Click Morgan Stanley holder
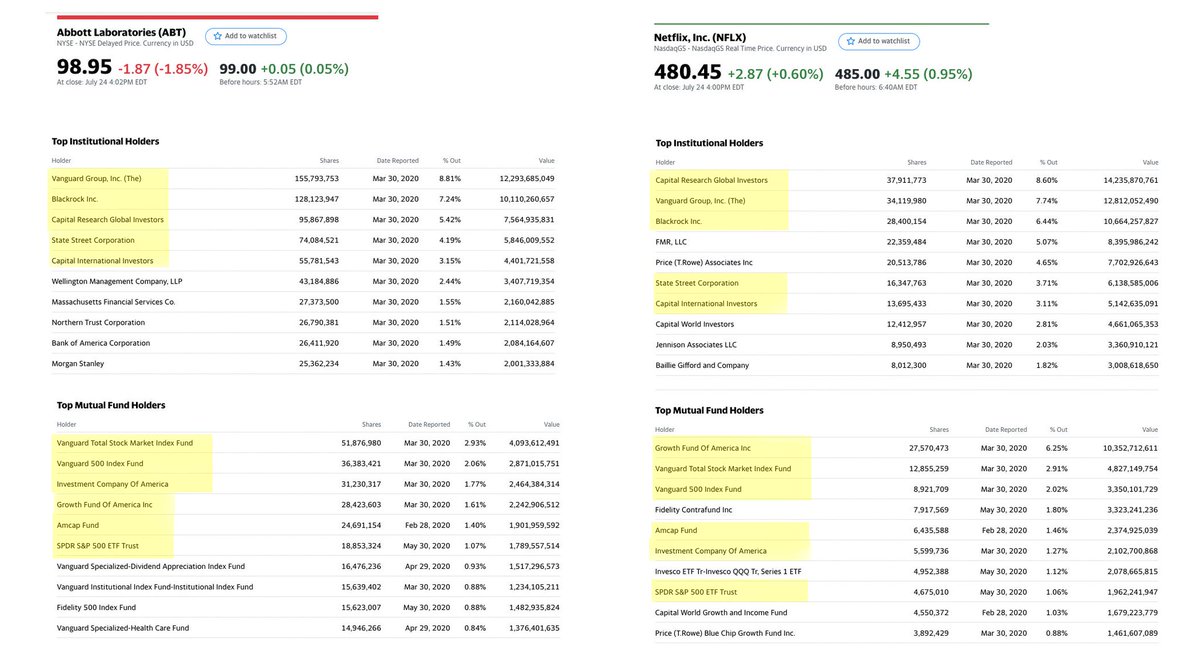 [78, 363]
